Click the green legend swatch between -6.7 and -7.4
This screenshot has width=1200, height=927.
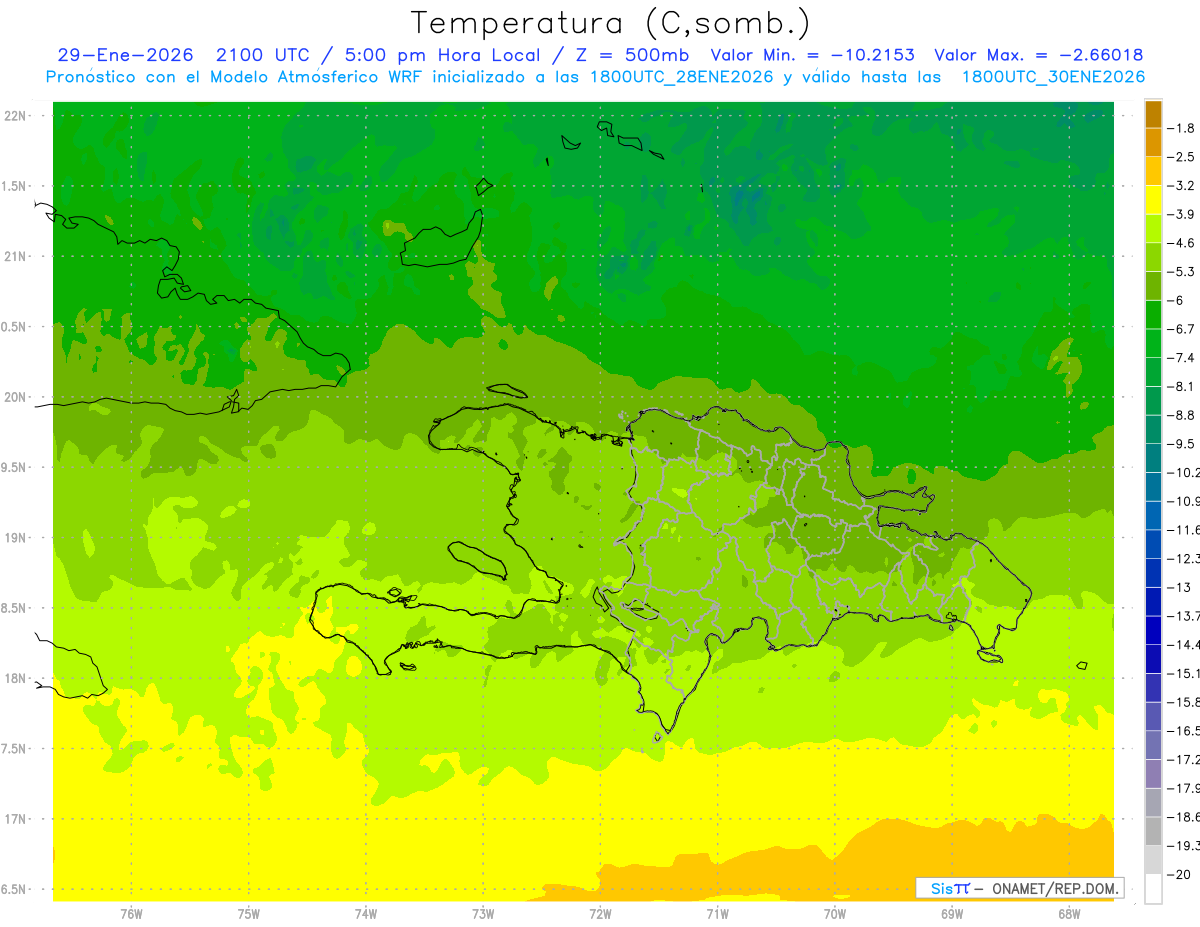(1153, 343)
